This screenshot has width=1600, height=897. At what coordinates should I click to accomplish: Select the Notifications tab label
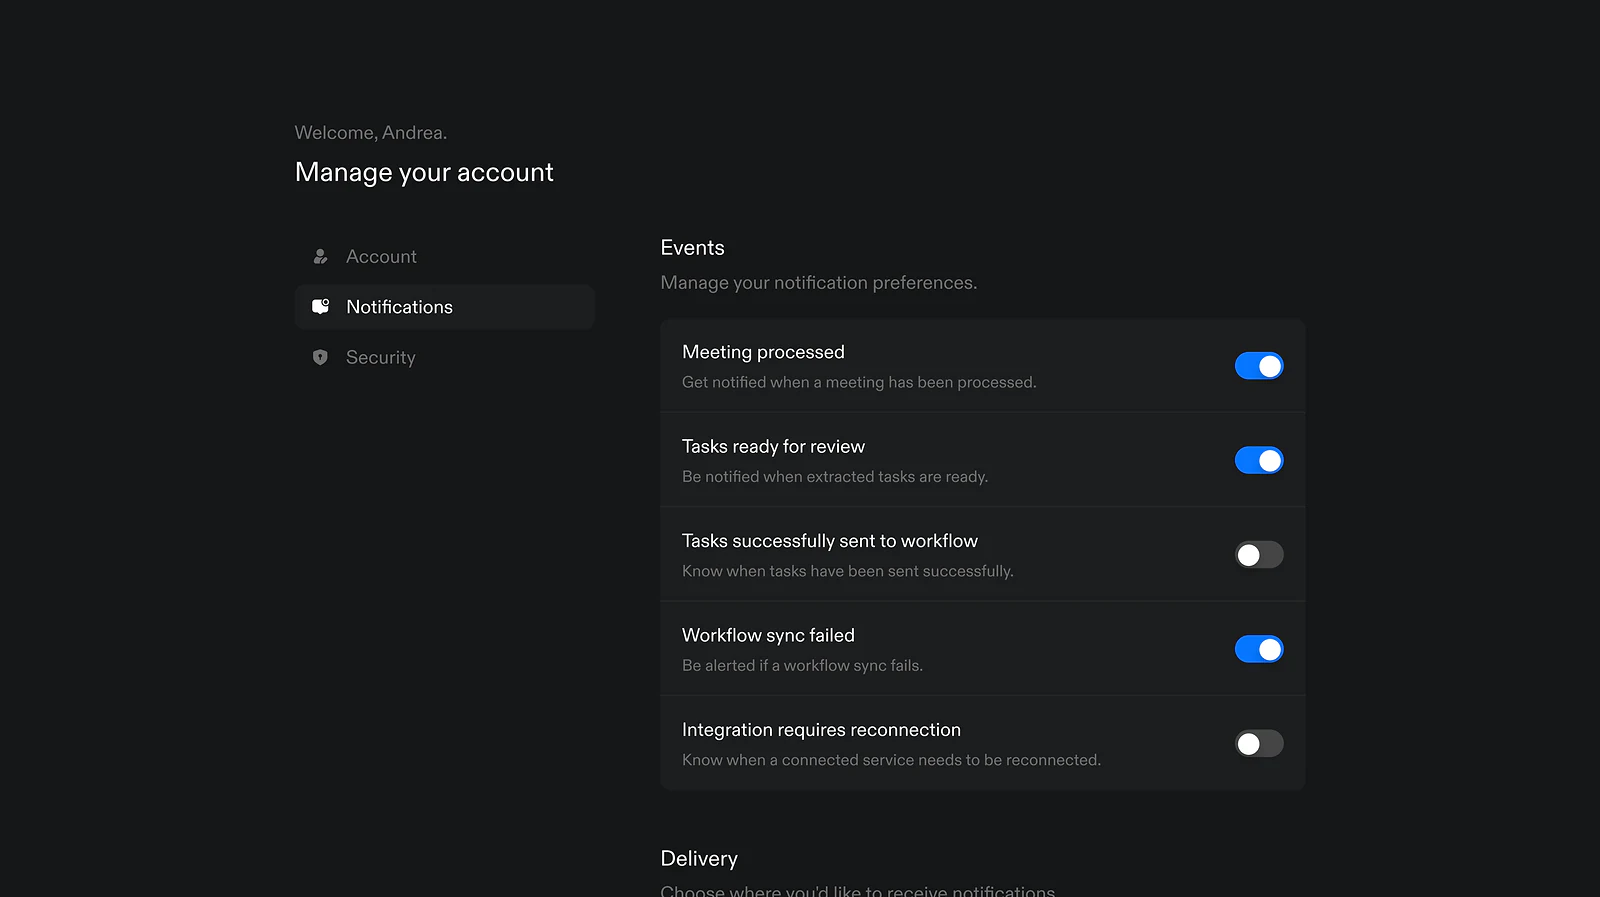coord(399,307)
